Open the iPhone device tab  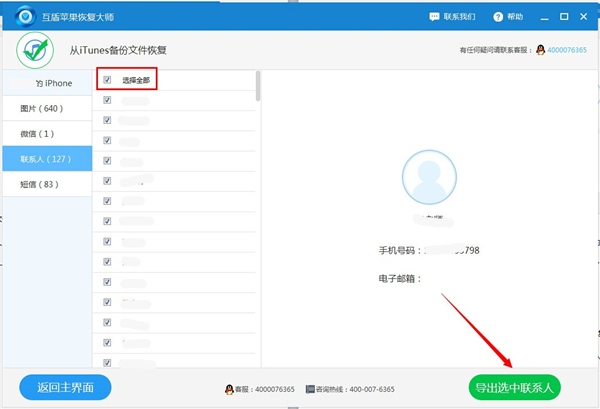[47, 83]
